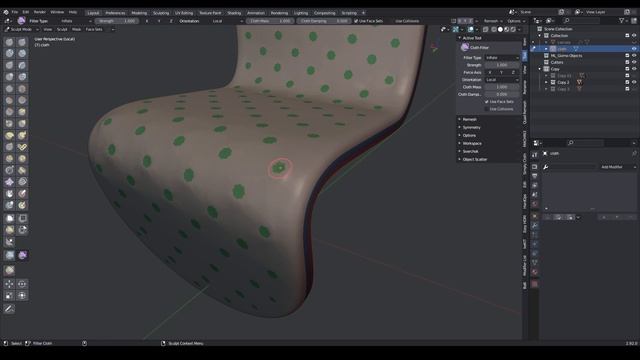The height and width of the screenshot is (360, 640).
Task: Select the Annotate tool
Action: point(9,309)
